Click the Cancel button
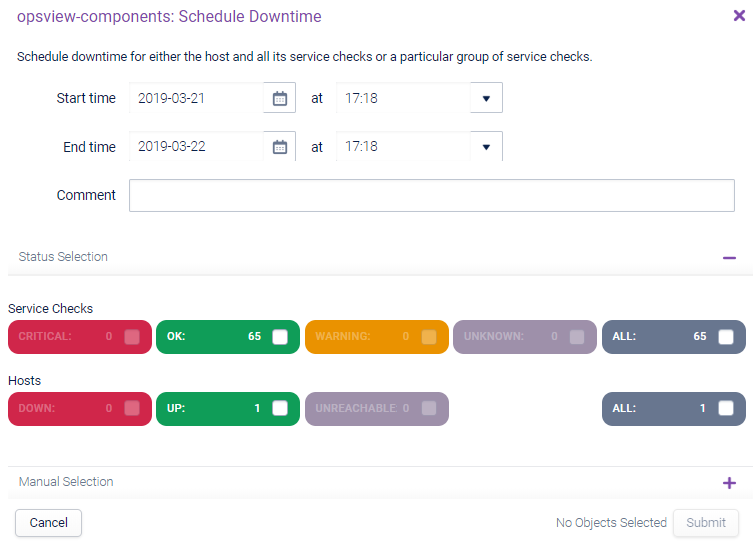Screen dimensions: 754x547 click(x=49, y=522)
